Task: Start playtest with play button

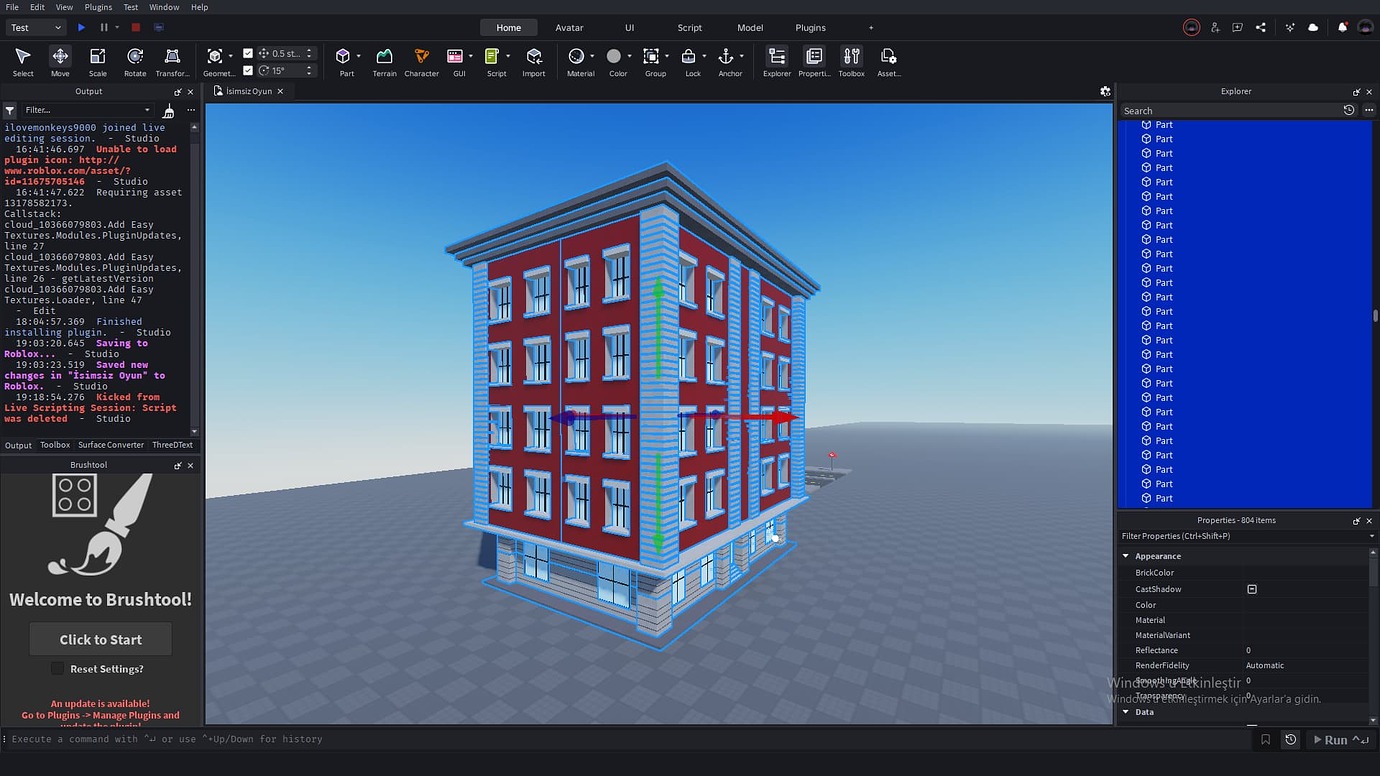Action: [x=82, y=28]
